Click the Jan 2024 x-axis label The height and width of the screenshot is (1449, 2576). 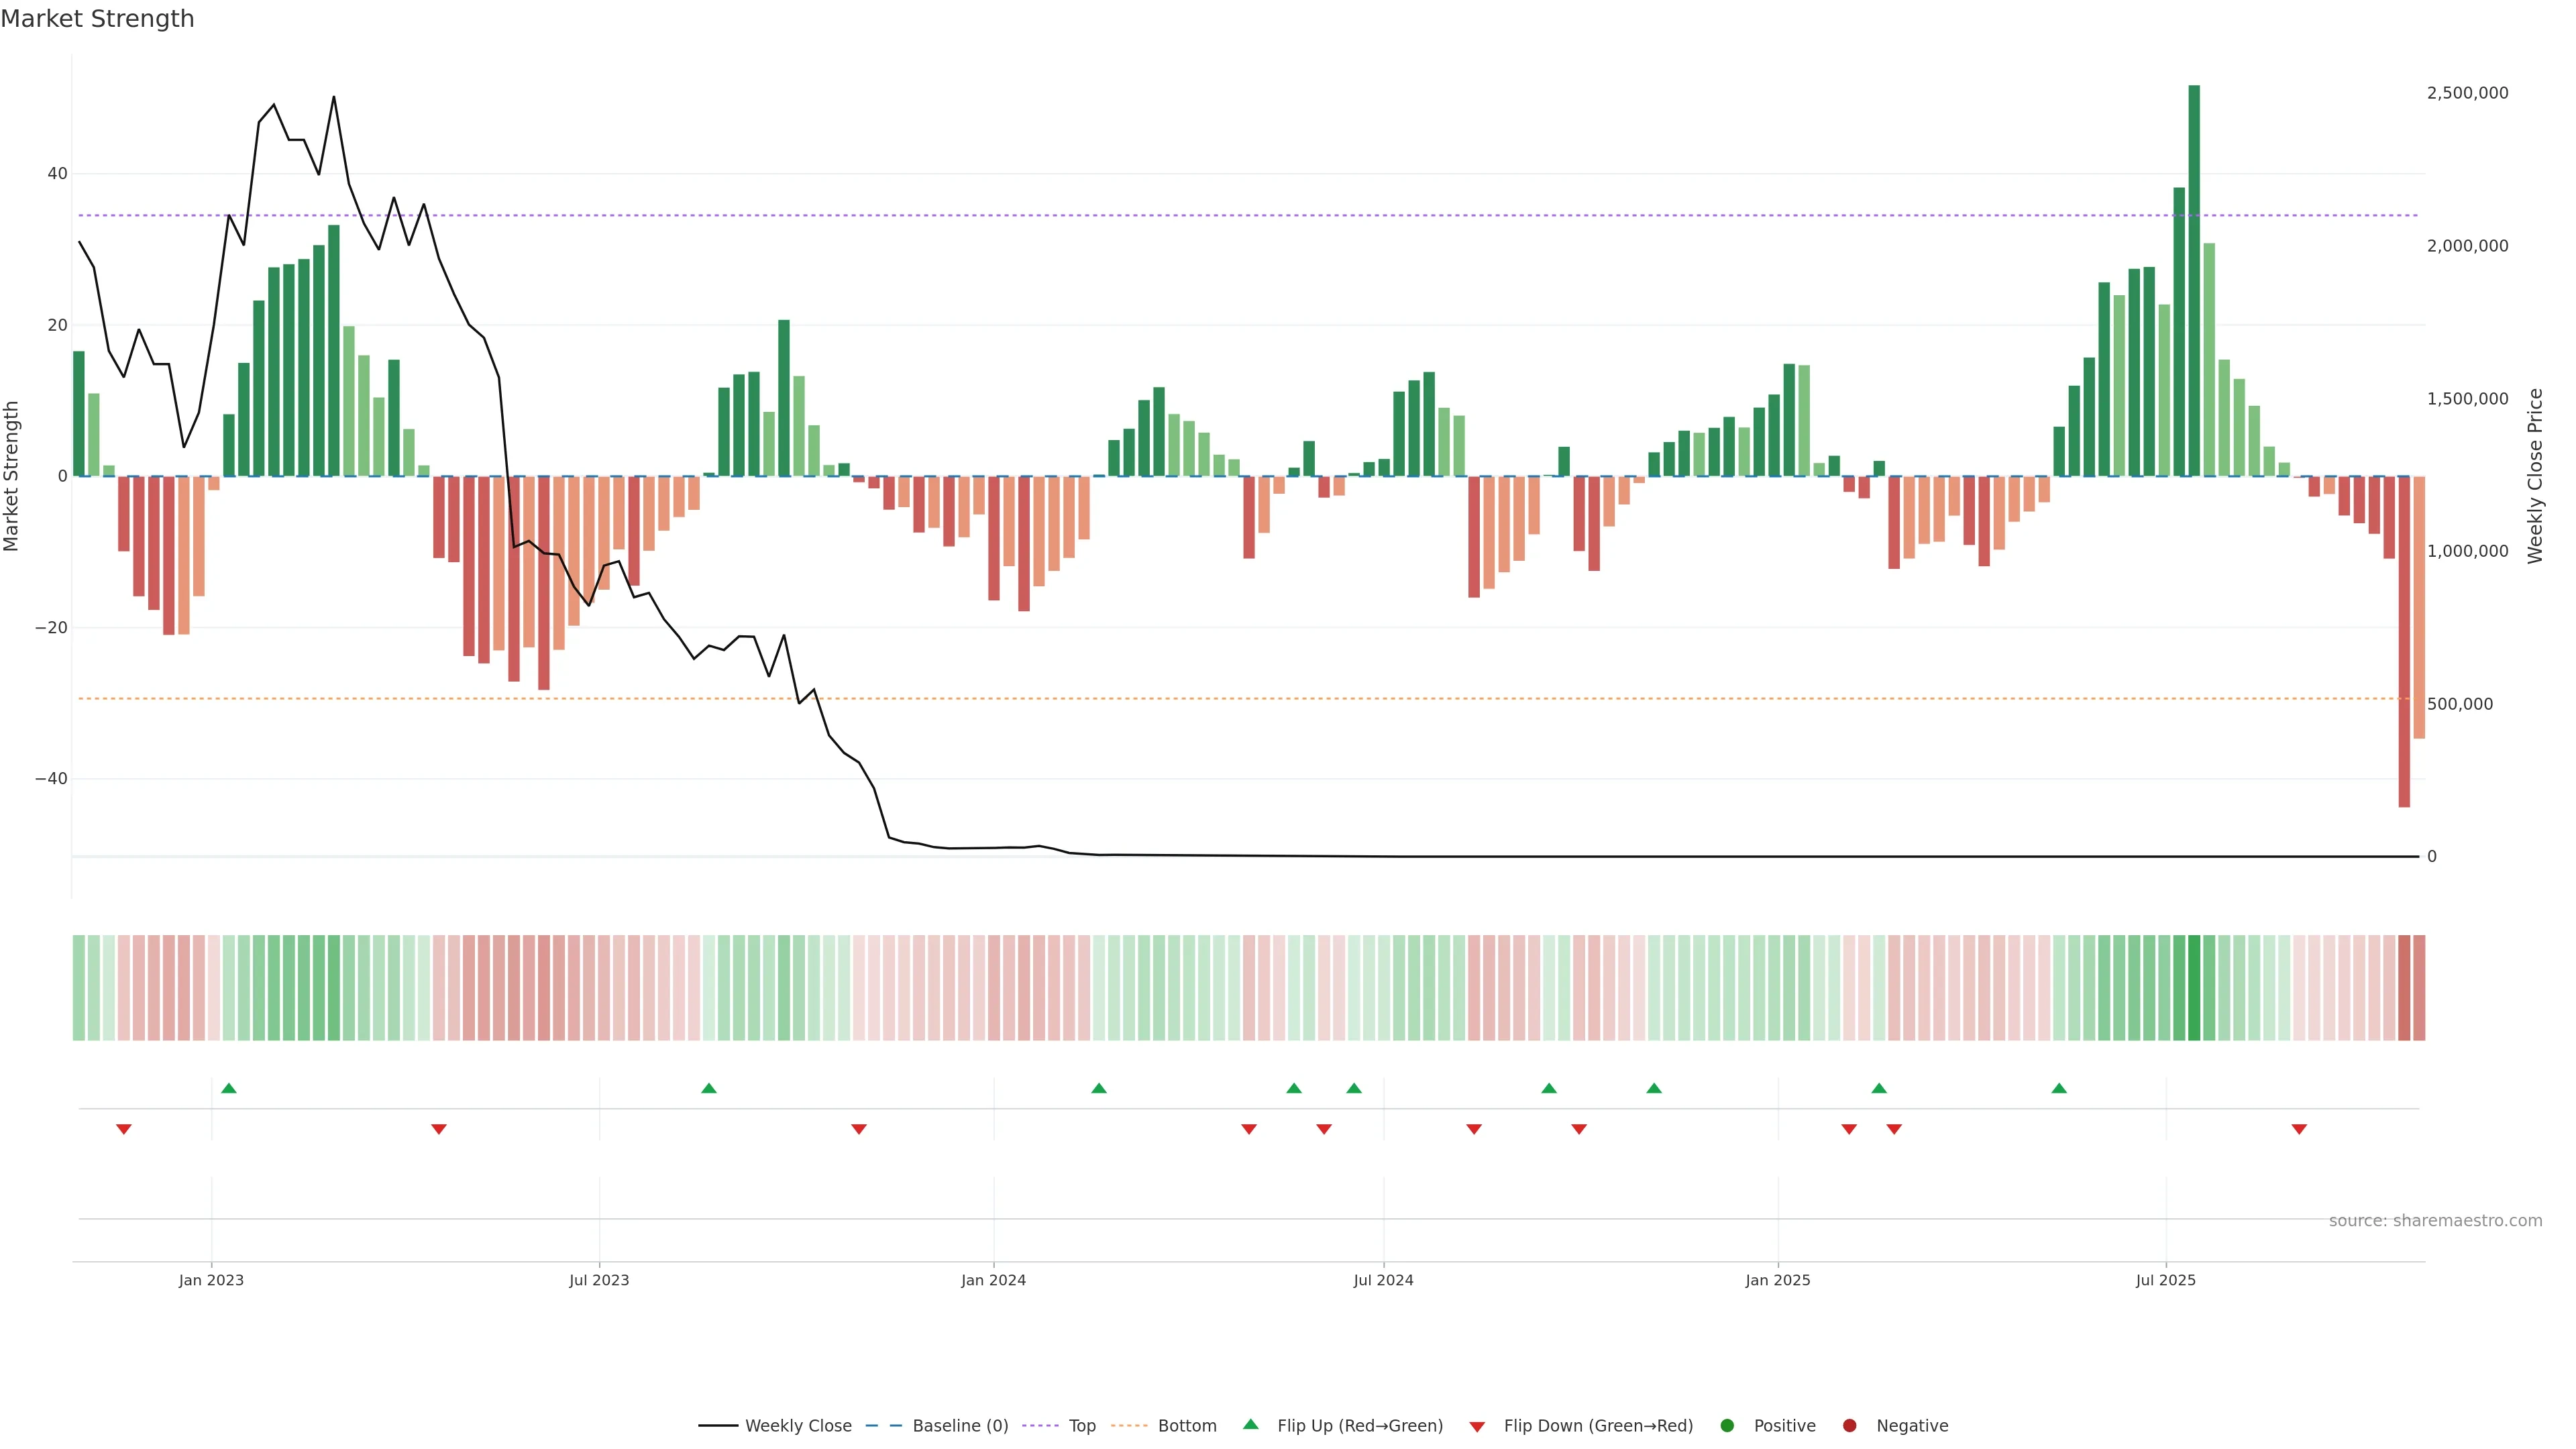tap(993, 1280)
